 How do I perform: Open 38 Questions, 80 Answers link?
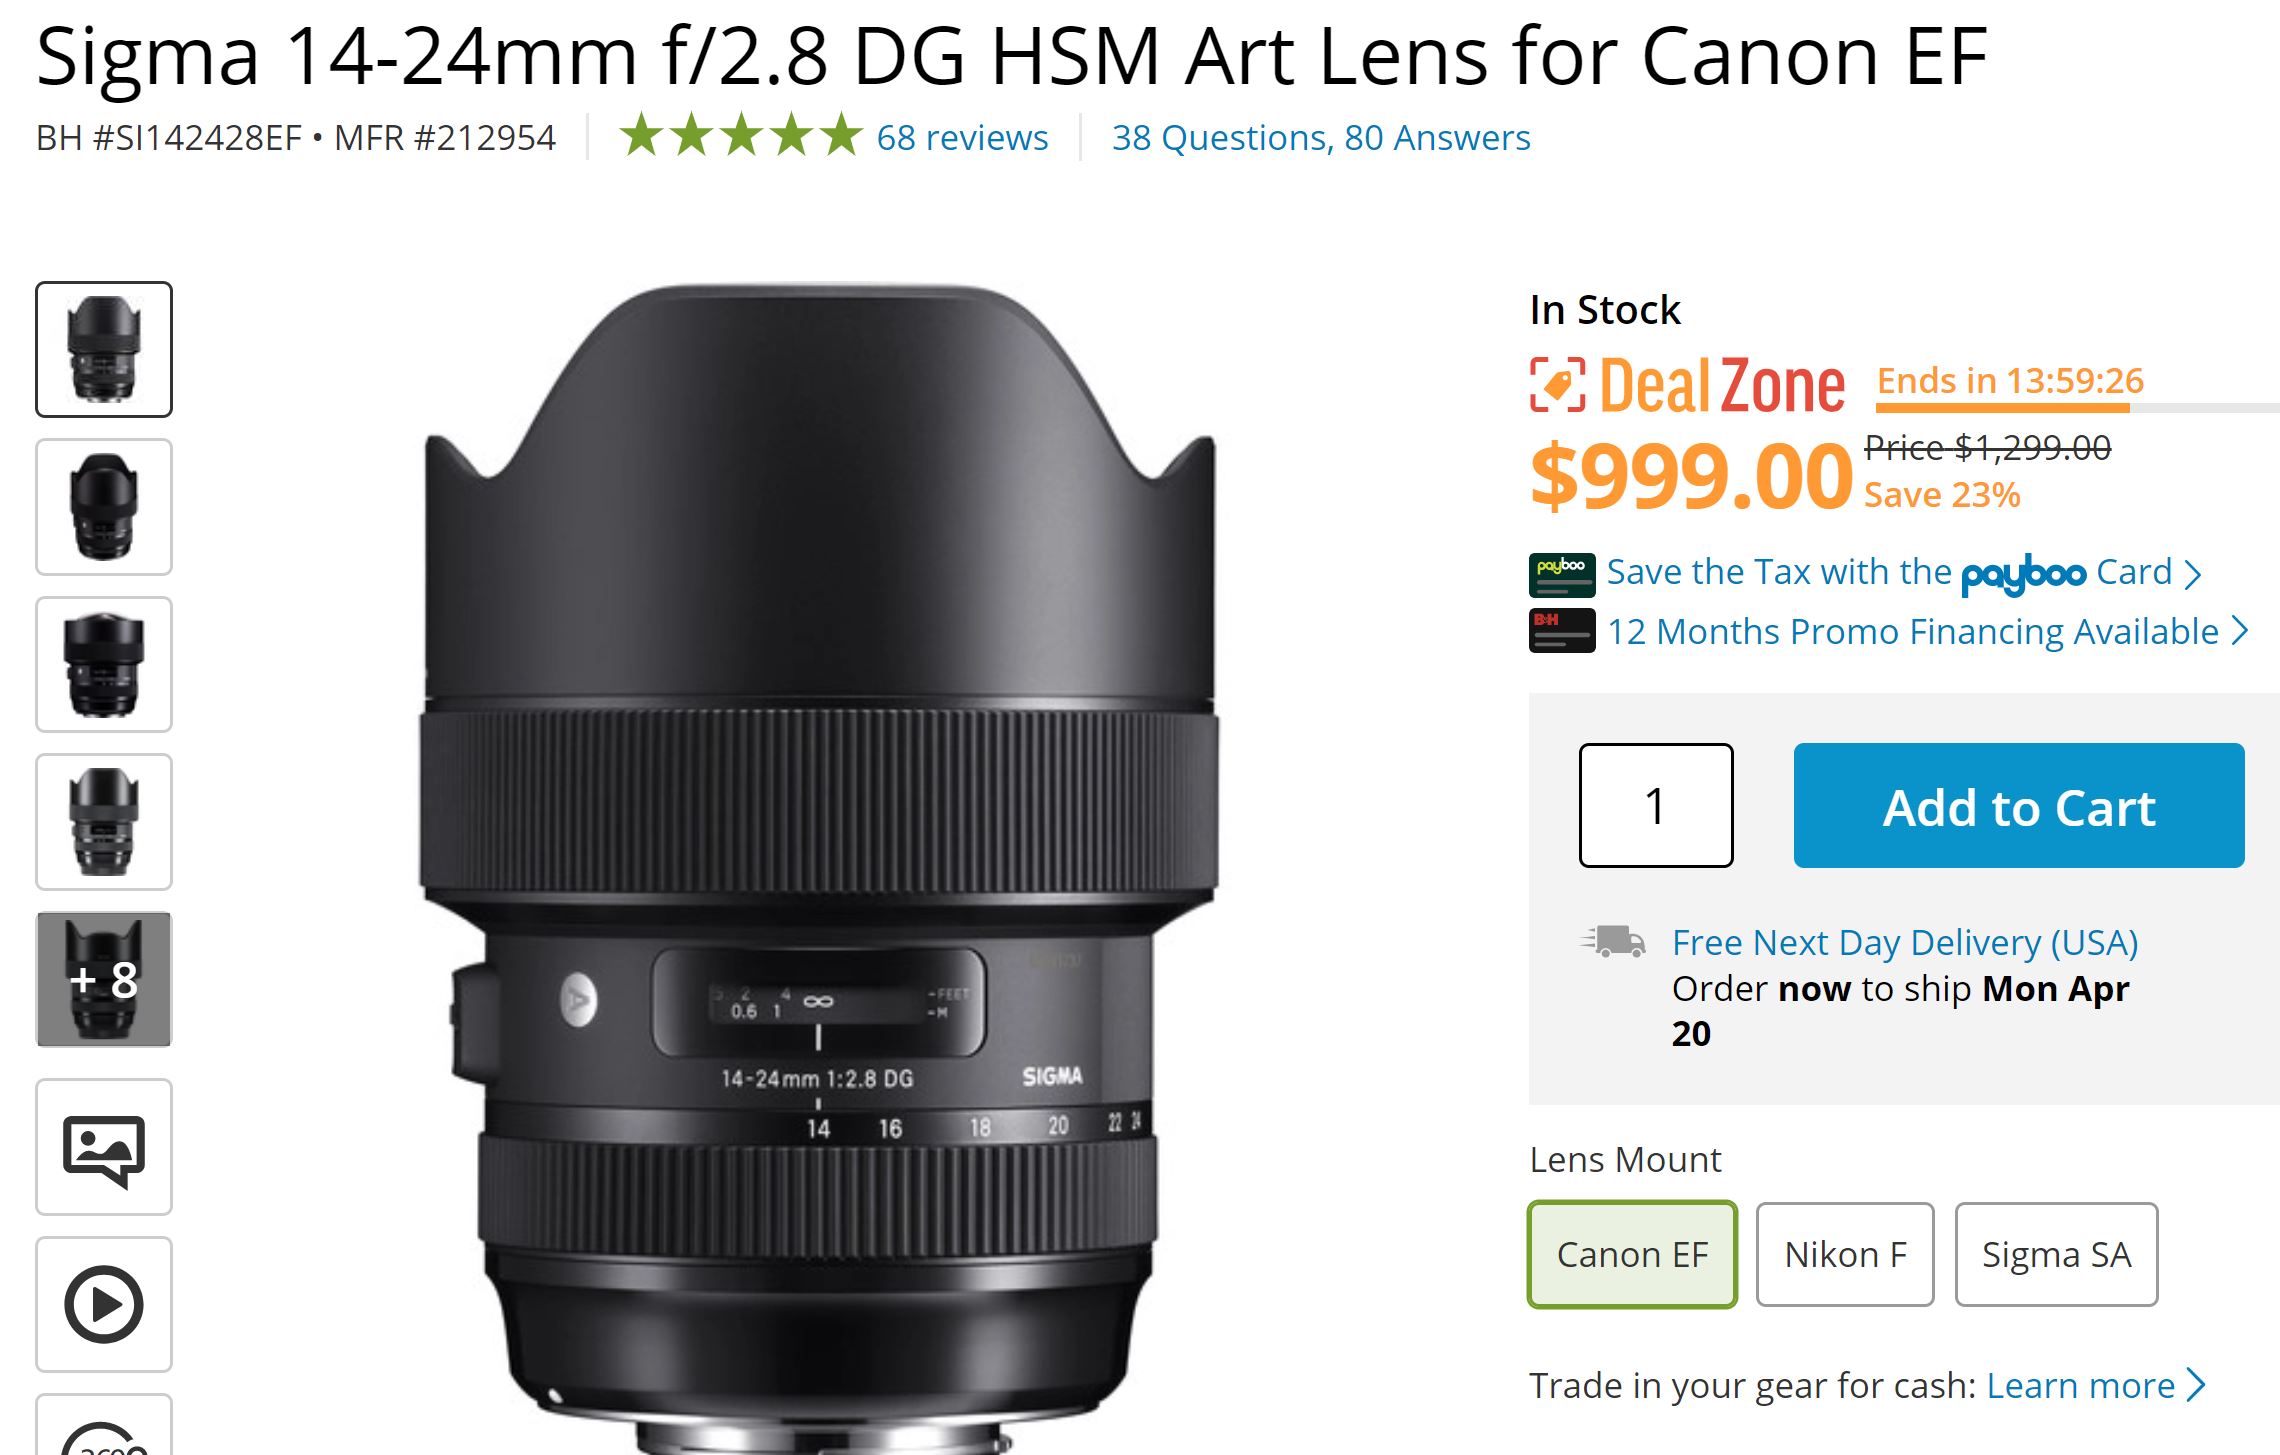click(x=1321, y=137)
